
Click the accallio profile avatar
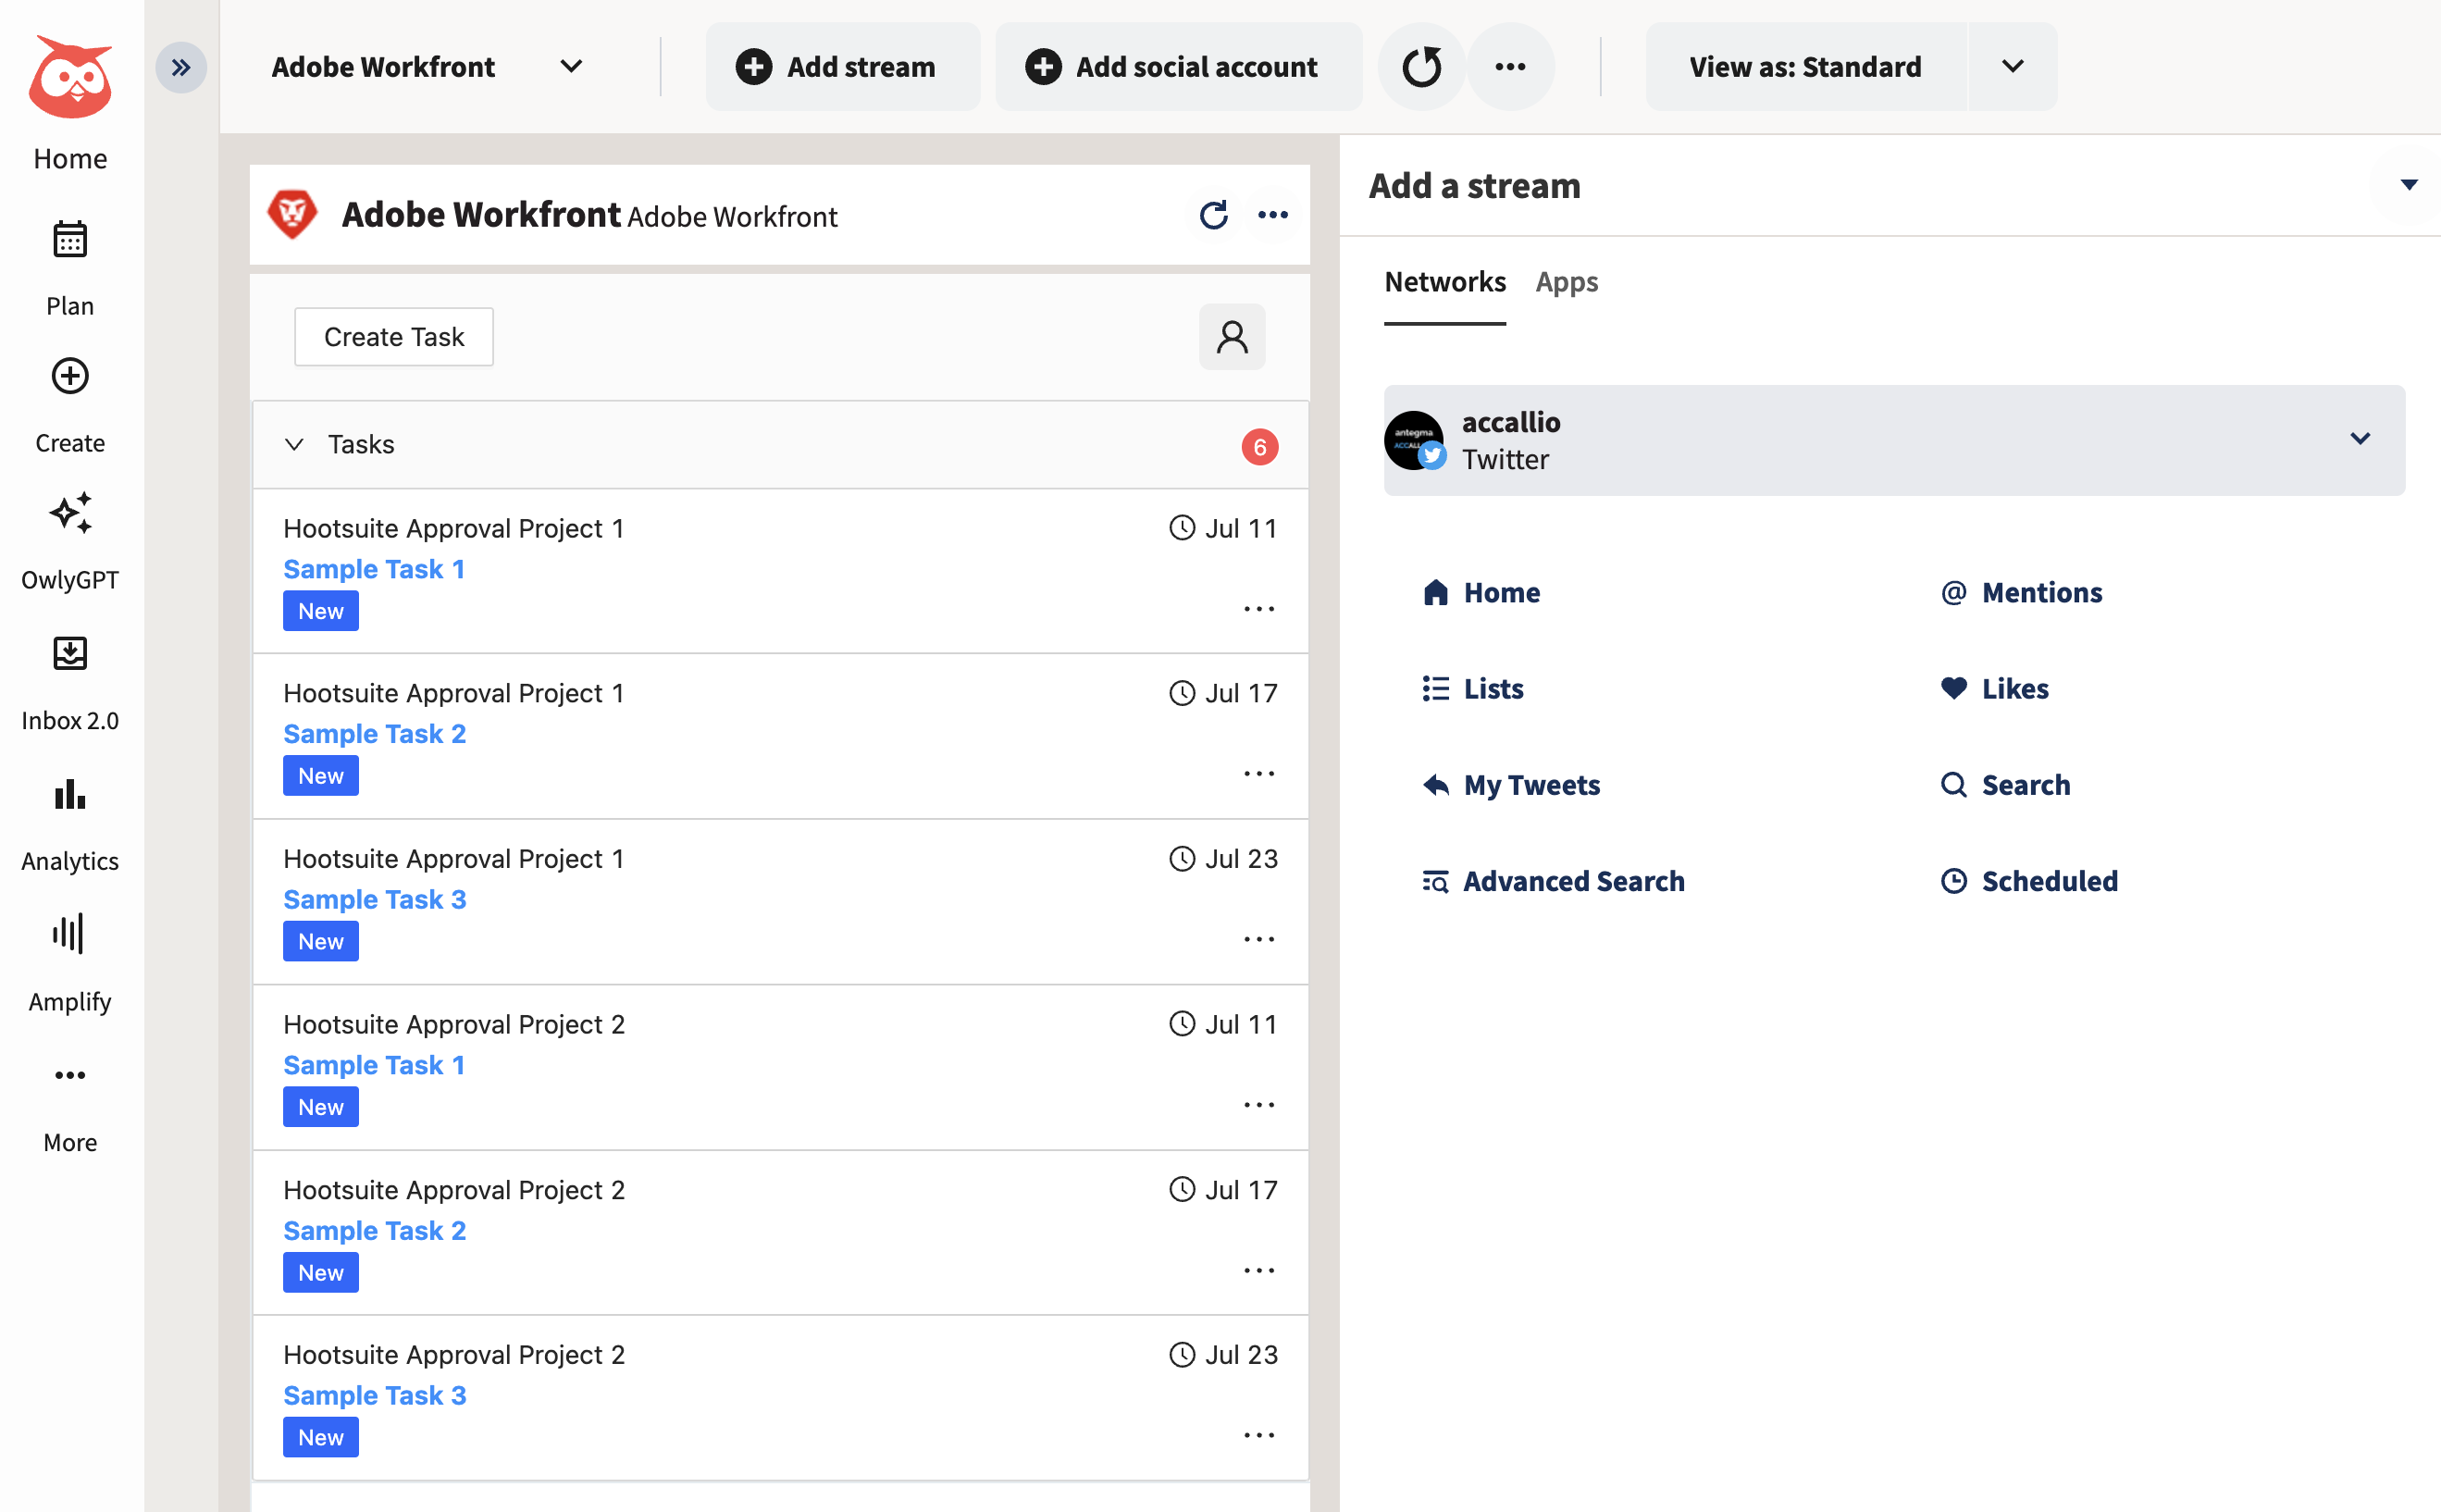click(1414, 441)
